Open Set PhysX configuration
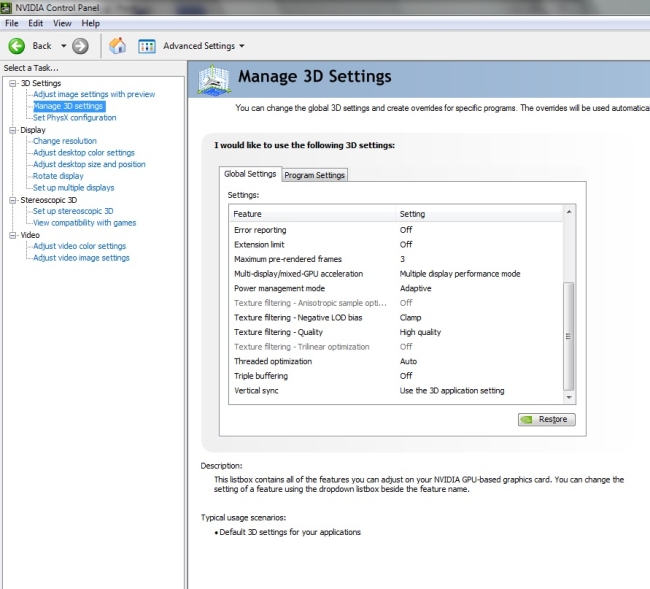The height and width of the screenshot is (589, 650). [74, 118]
